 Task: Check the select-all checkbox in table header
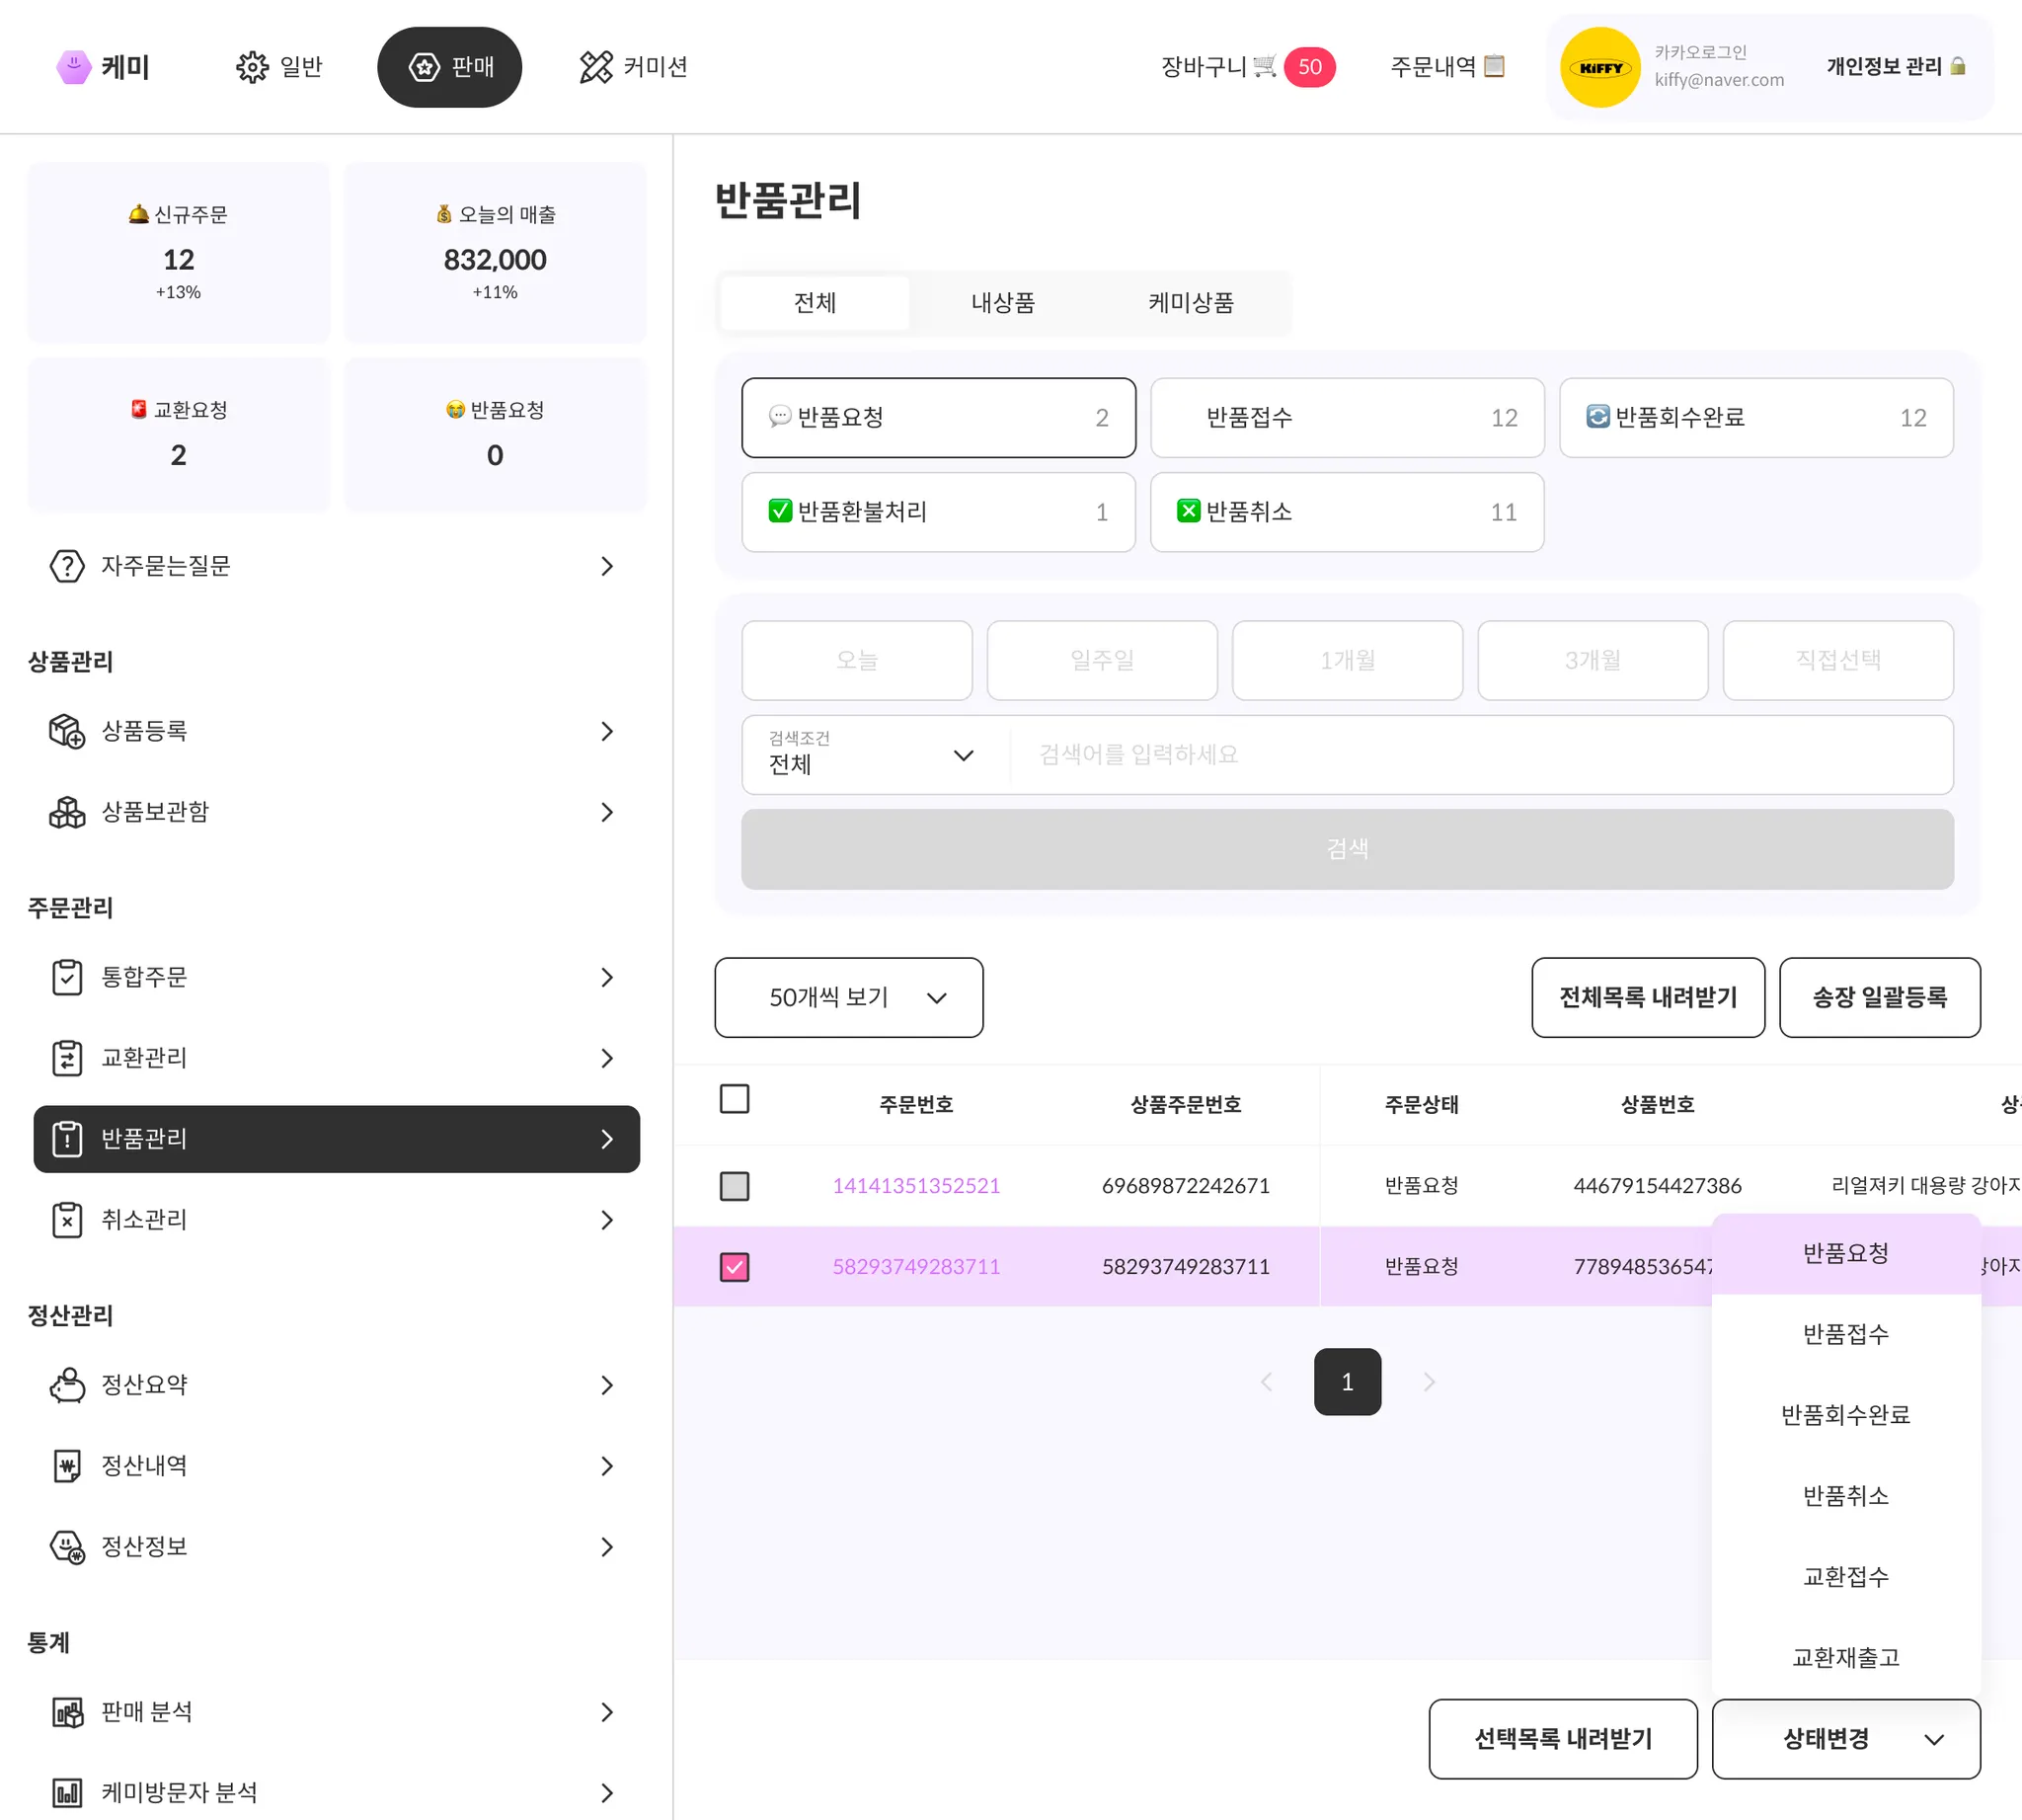[x=734, y=1099]
